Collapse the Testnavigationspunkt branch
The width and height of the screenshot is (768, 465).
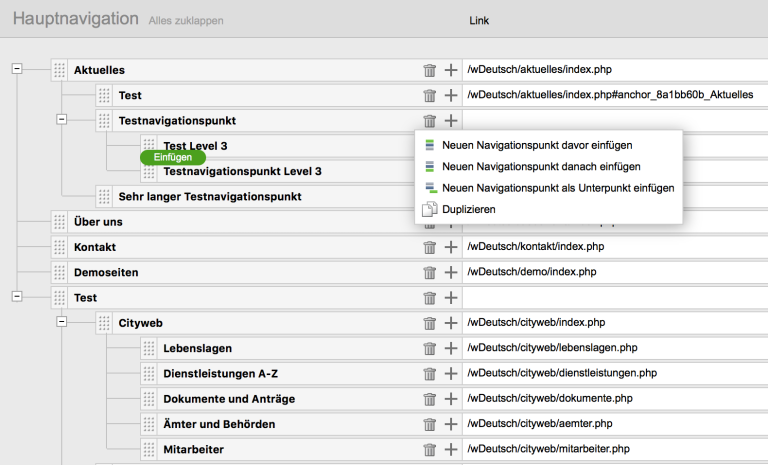(x=61, y=119)
